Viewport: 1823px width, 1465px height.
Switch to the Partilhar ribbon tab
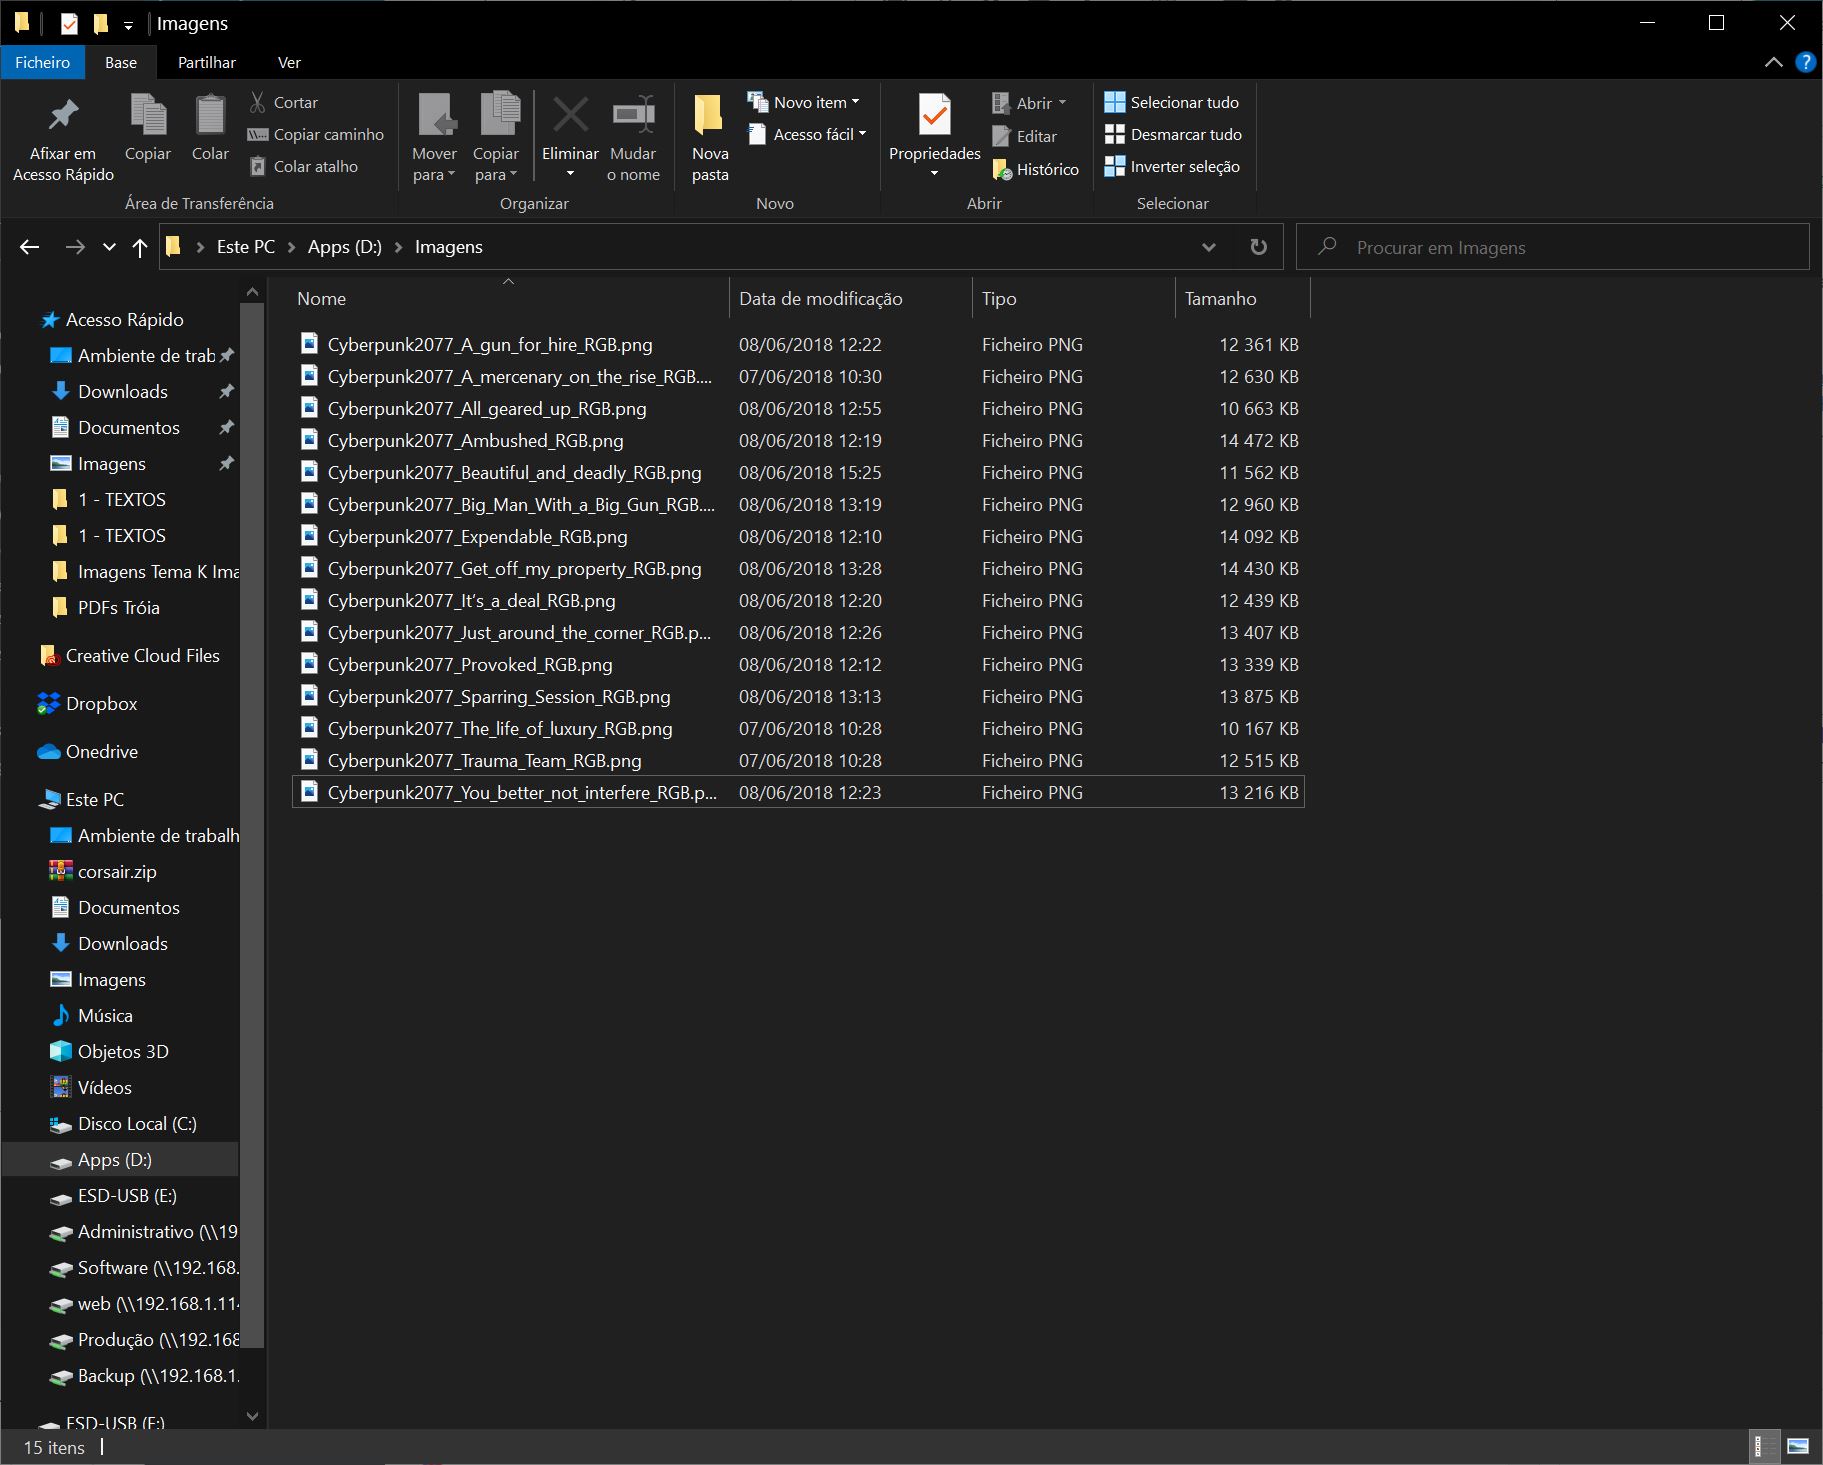click(x=207, y=62)
